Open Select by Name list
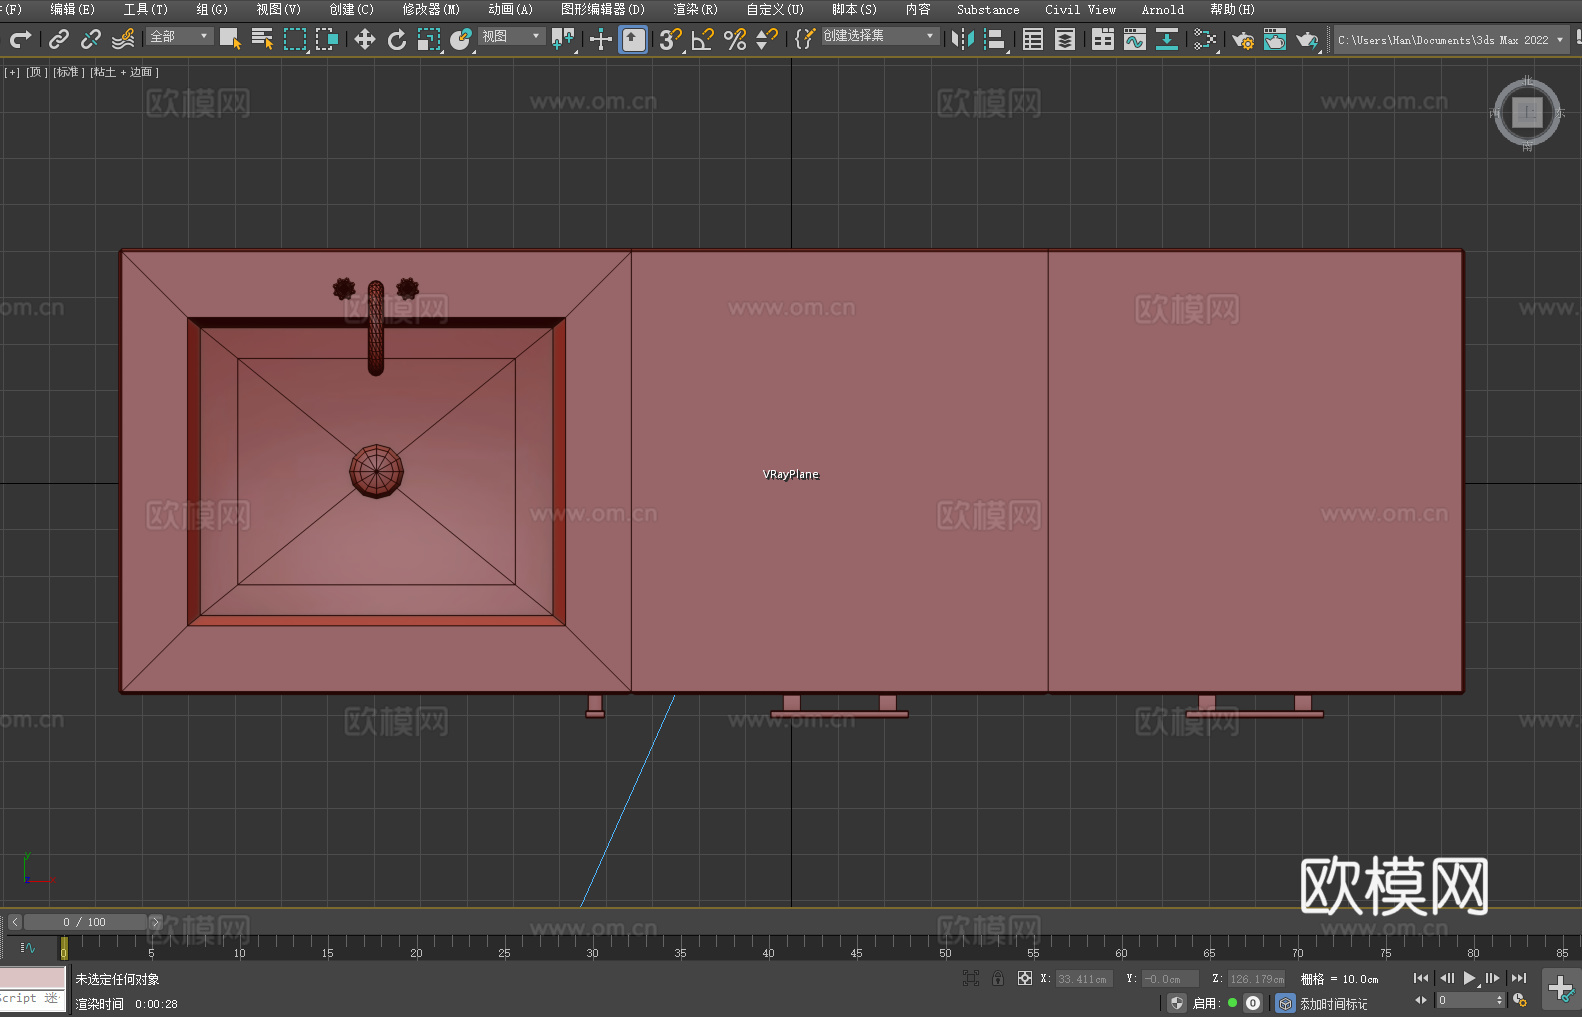The image size is (1582, 1017). pyautogui.click(x=263, y=39)
